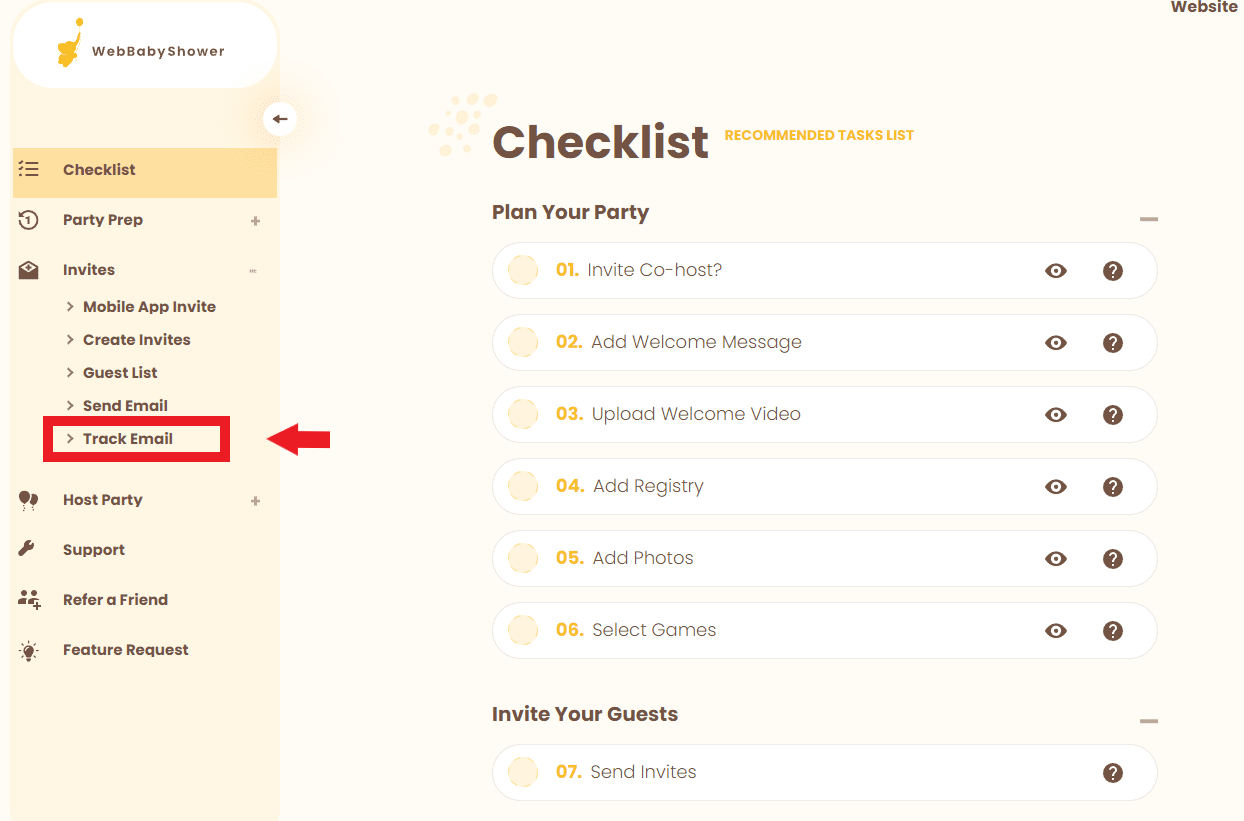The height and width of the screenshot is (821, 1244).
Task: Mark Invite Co-host task as complete
Action: (523, 270)
